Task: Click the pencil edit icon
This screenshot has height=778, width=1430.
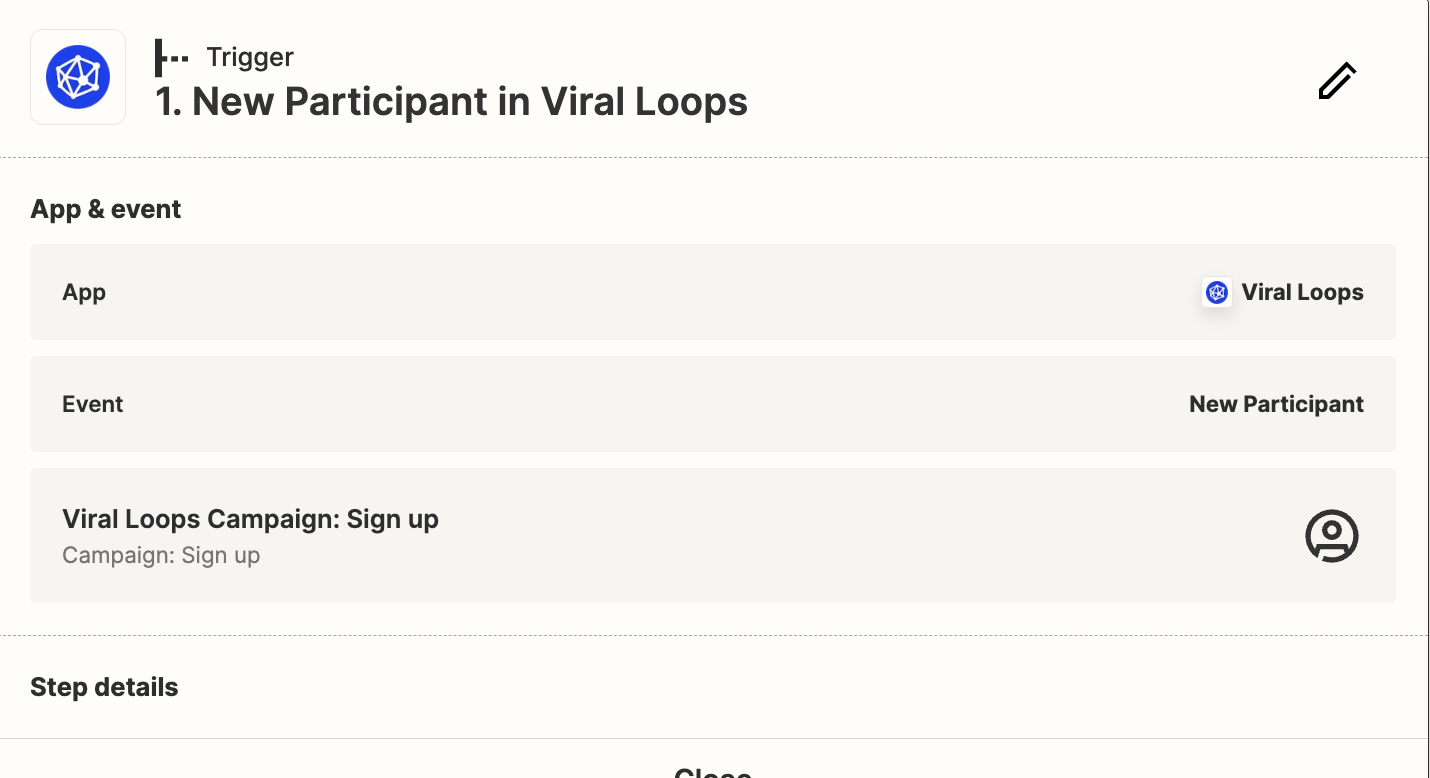Action: 1336,81
